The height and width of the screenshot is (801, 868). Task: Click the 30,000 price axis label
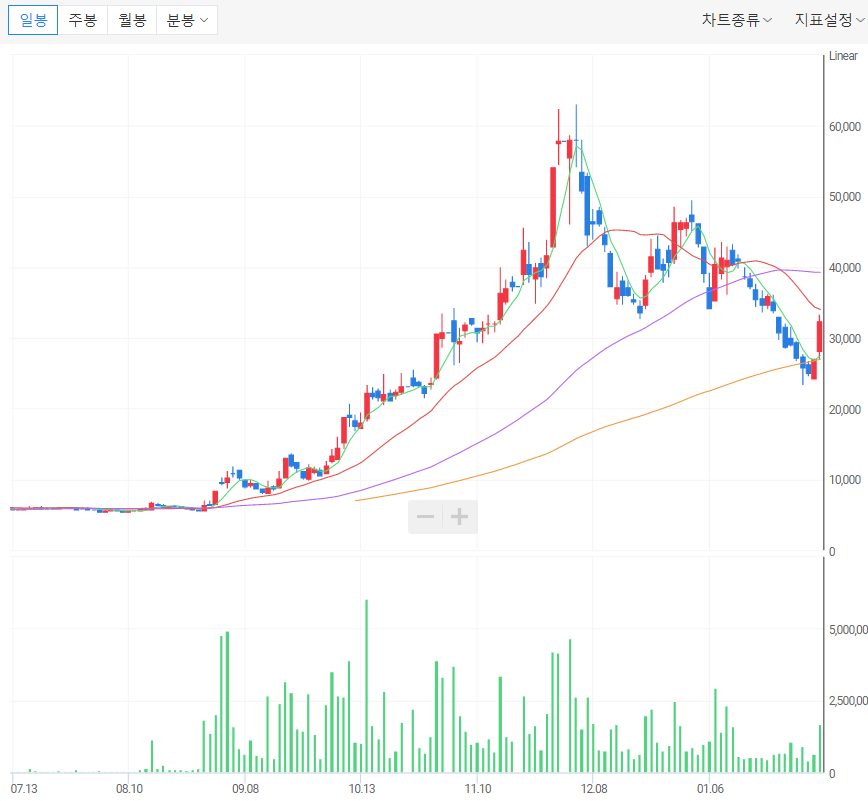point(845,339)
